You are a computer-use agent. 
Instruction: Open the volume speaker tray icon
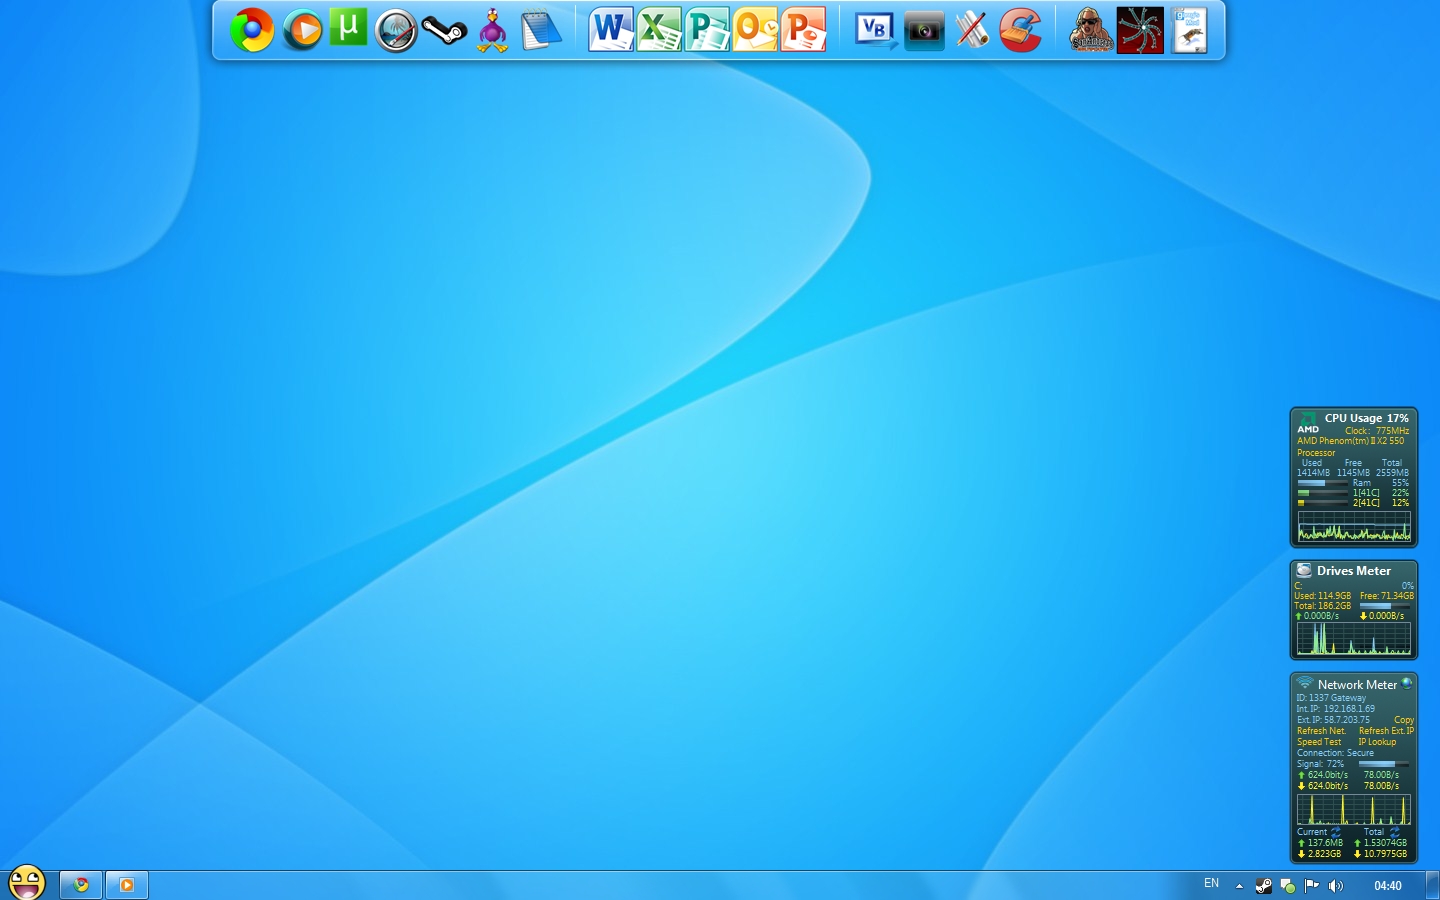pyautogui.click(x=1335, y=886)
